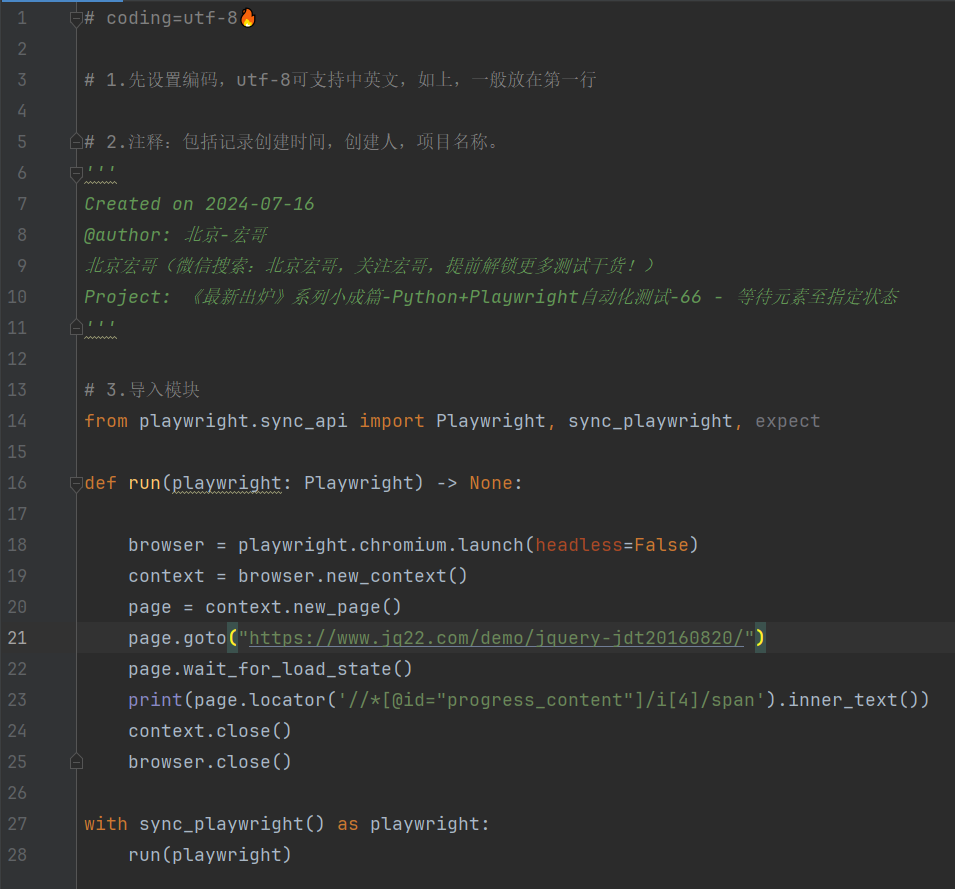Image resolution: width=955 pixels, height=889 pixels.
Task: Click 'run(playwright)' call on last line
Action: click(x=210, y=855)
